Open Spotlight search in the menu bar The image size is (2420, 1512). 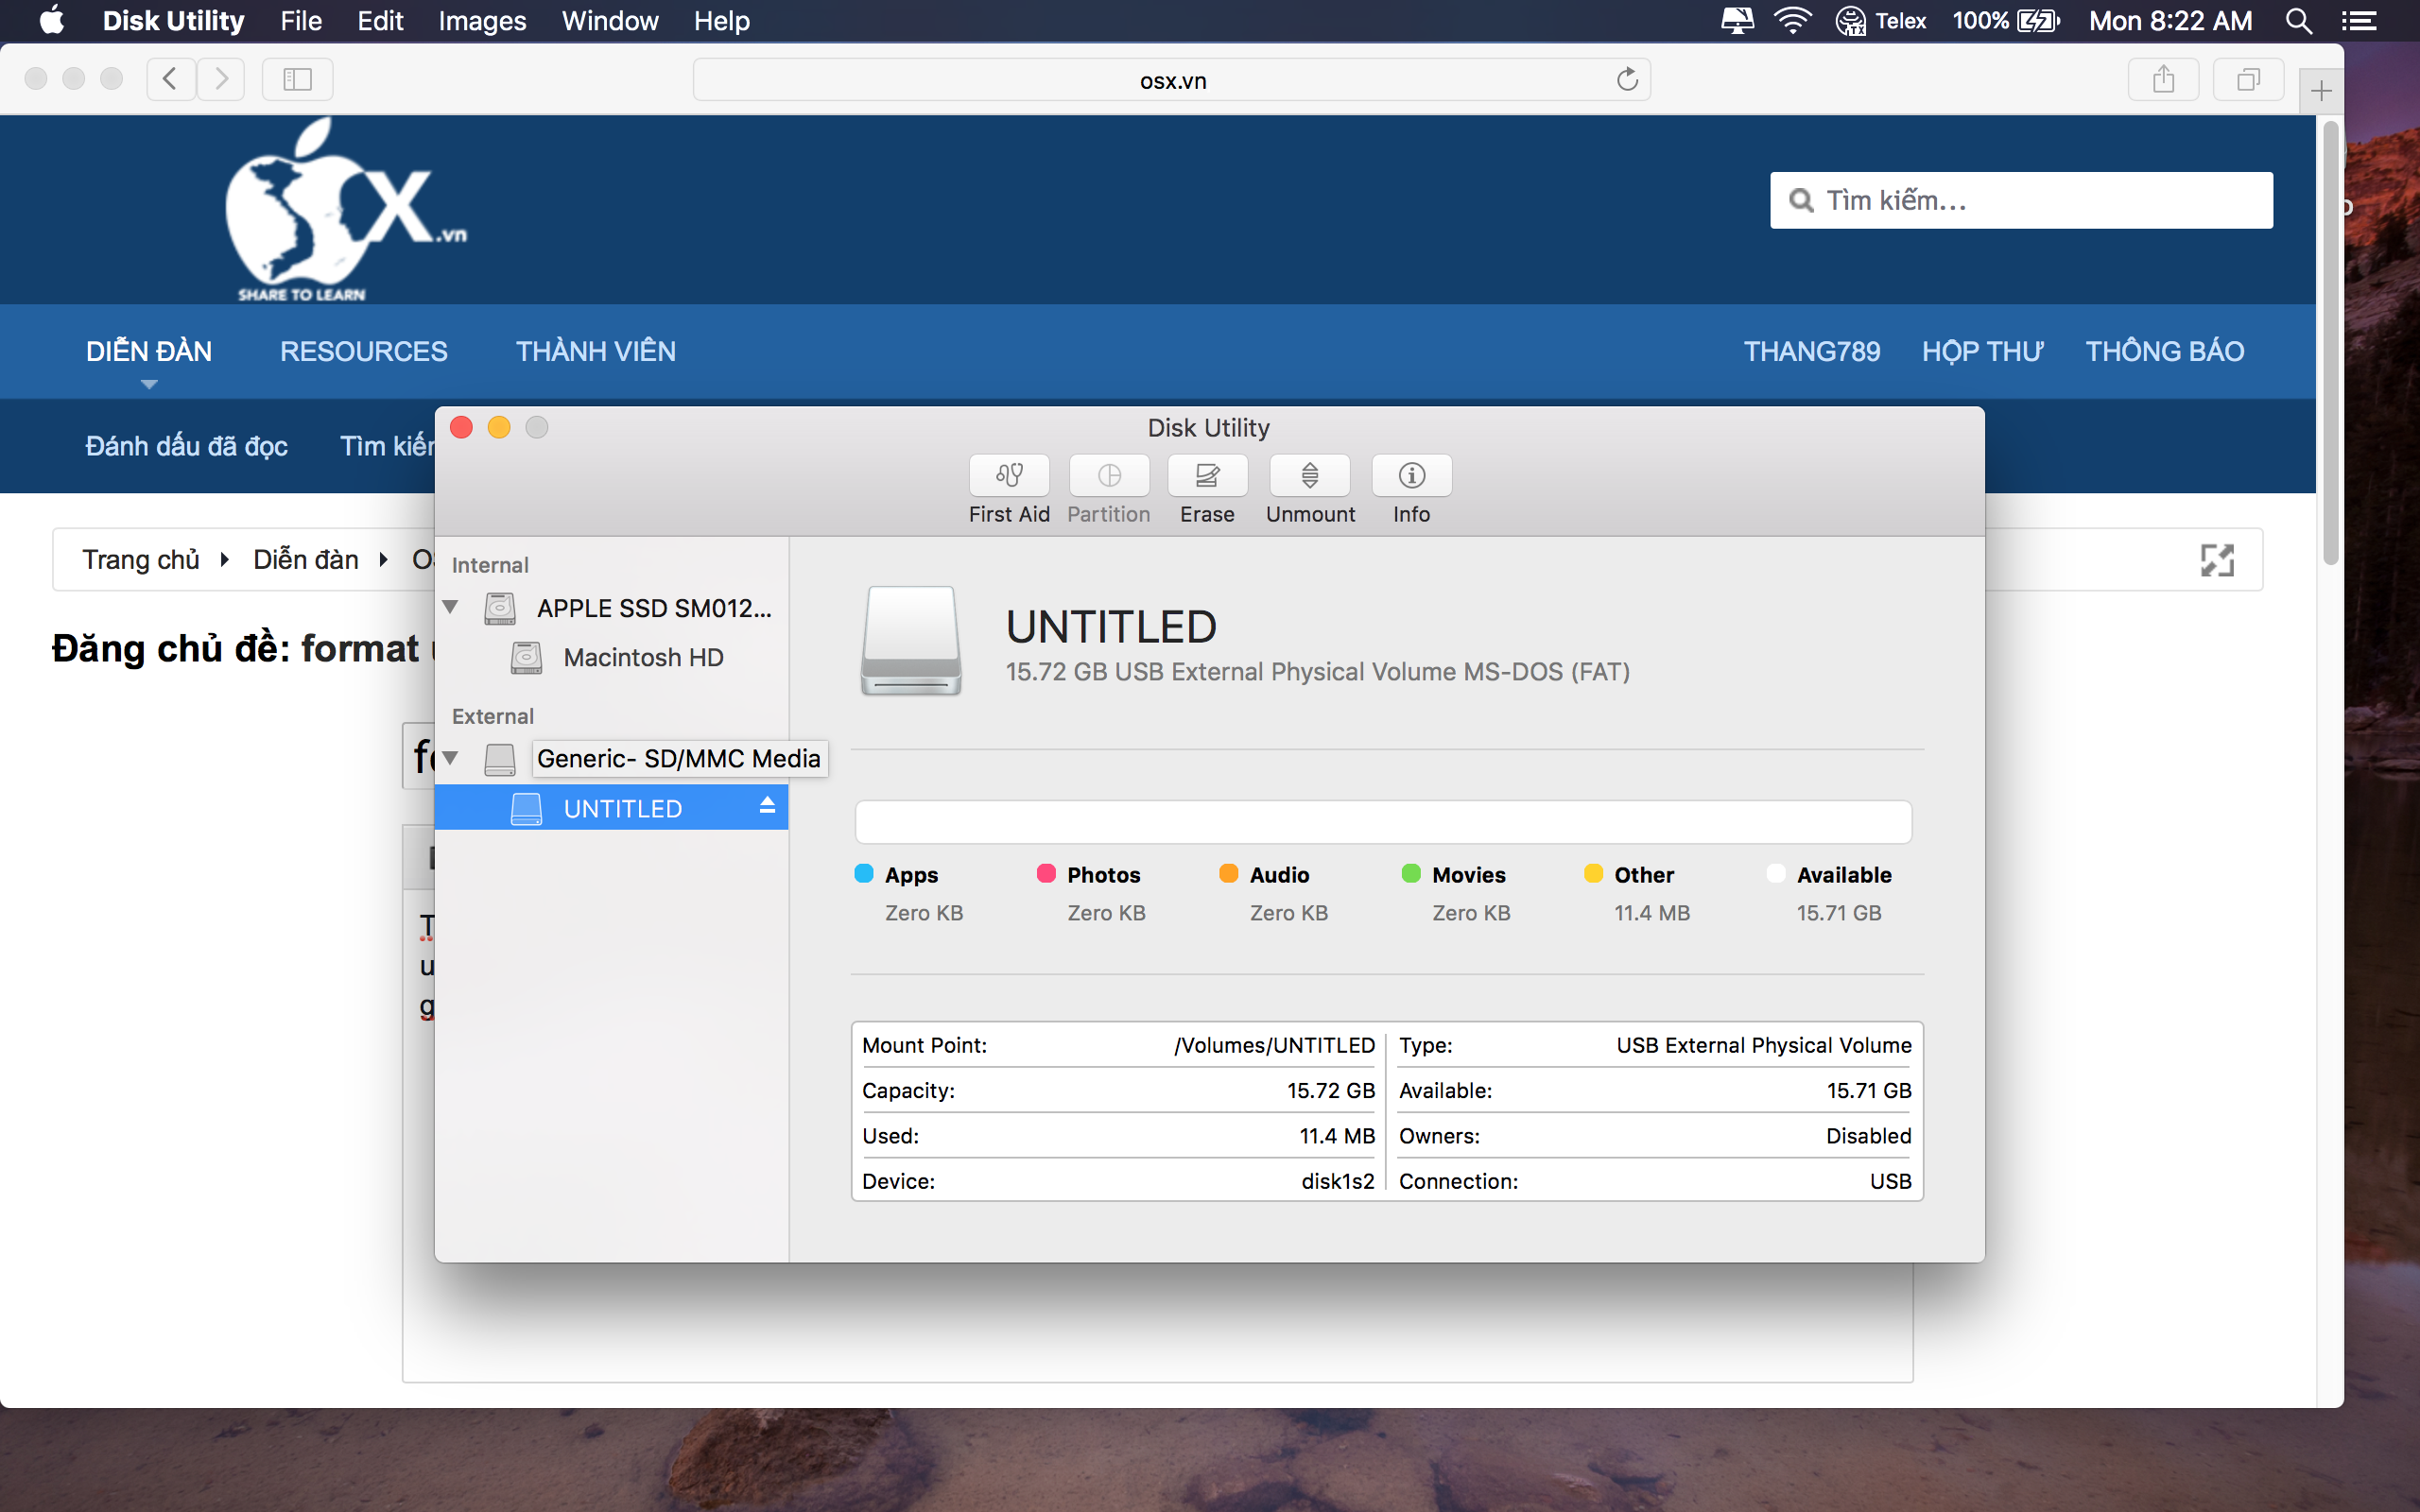(2299, 21)
